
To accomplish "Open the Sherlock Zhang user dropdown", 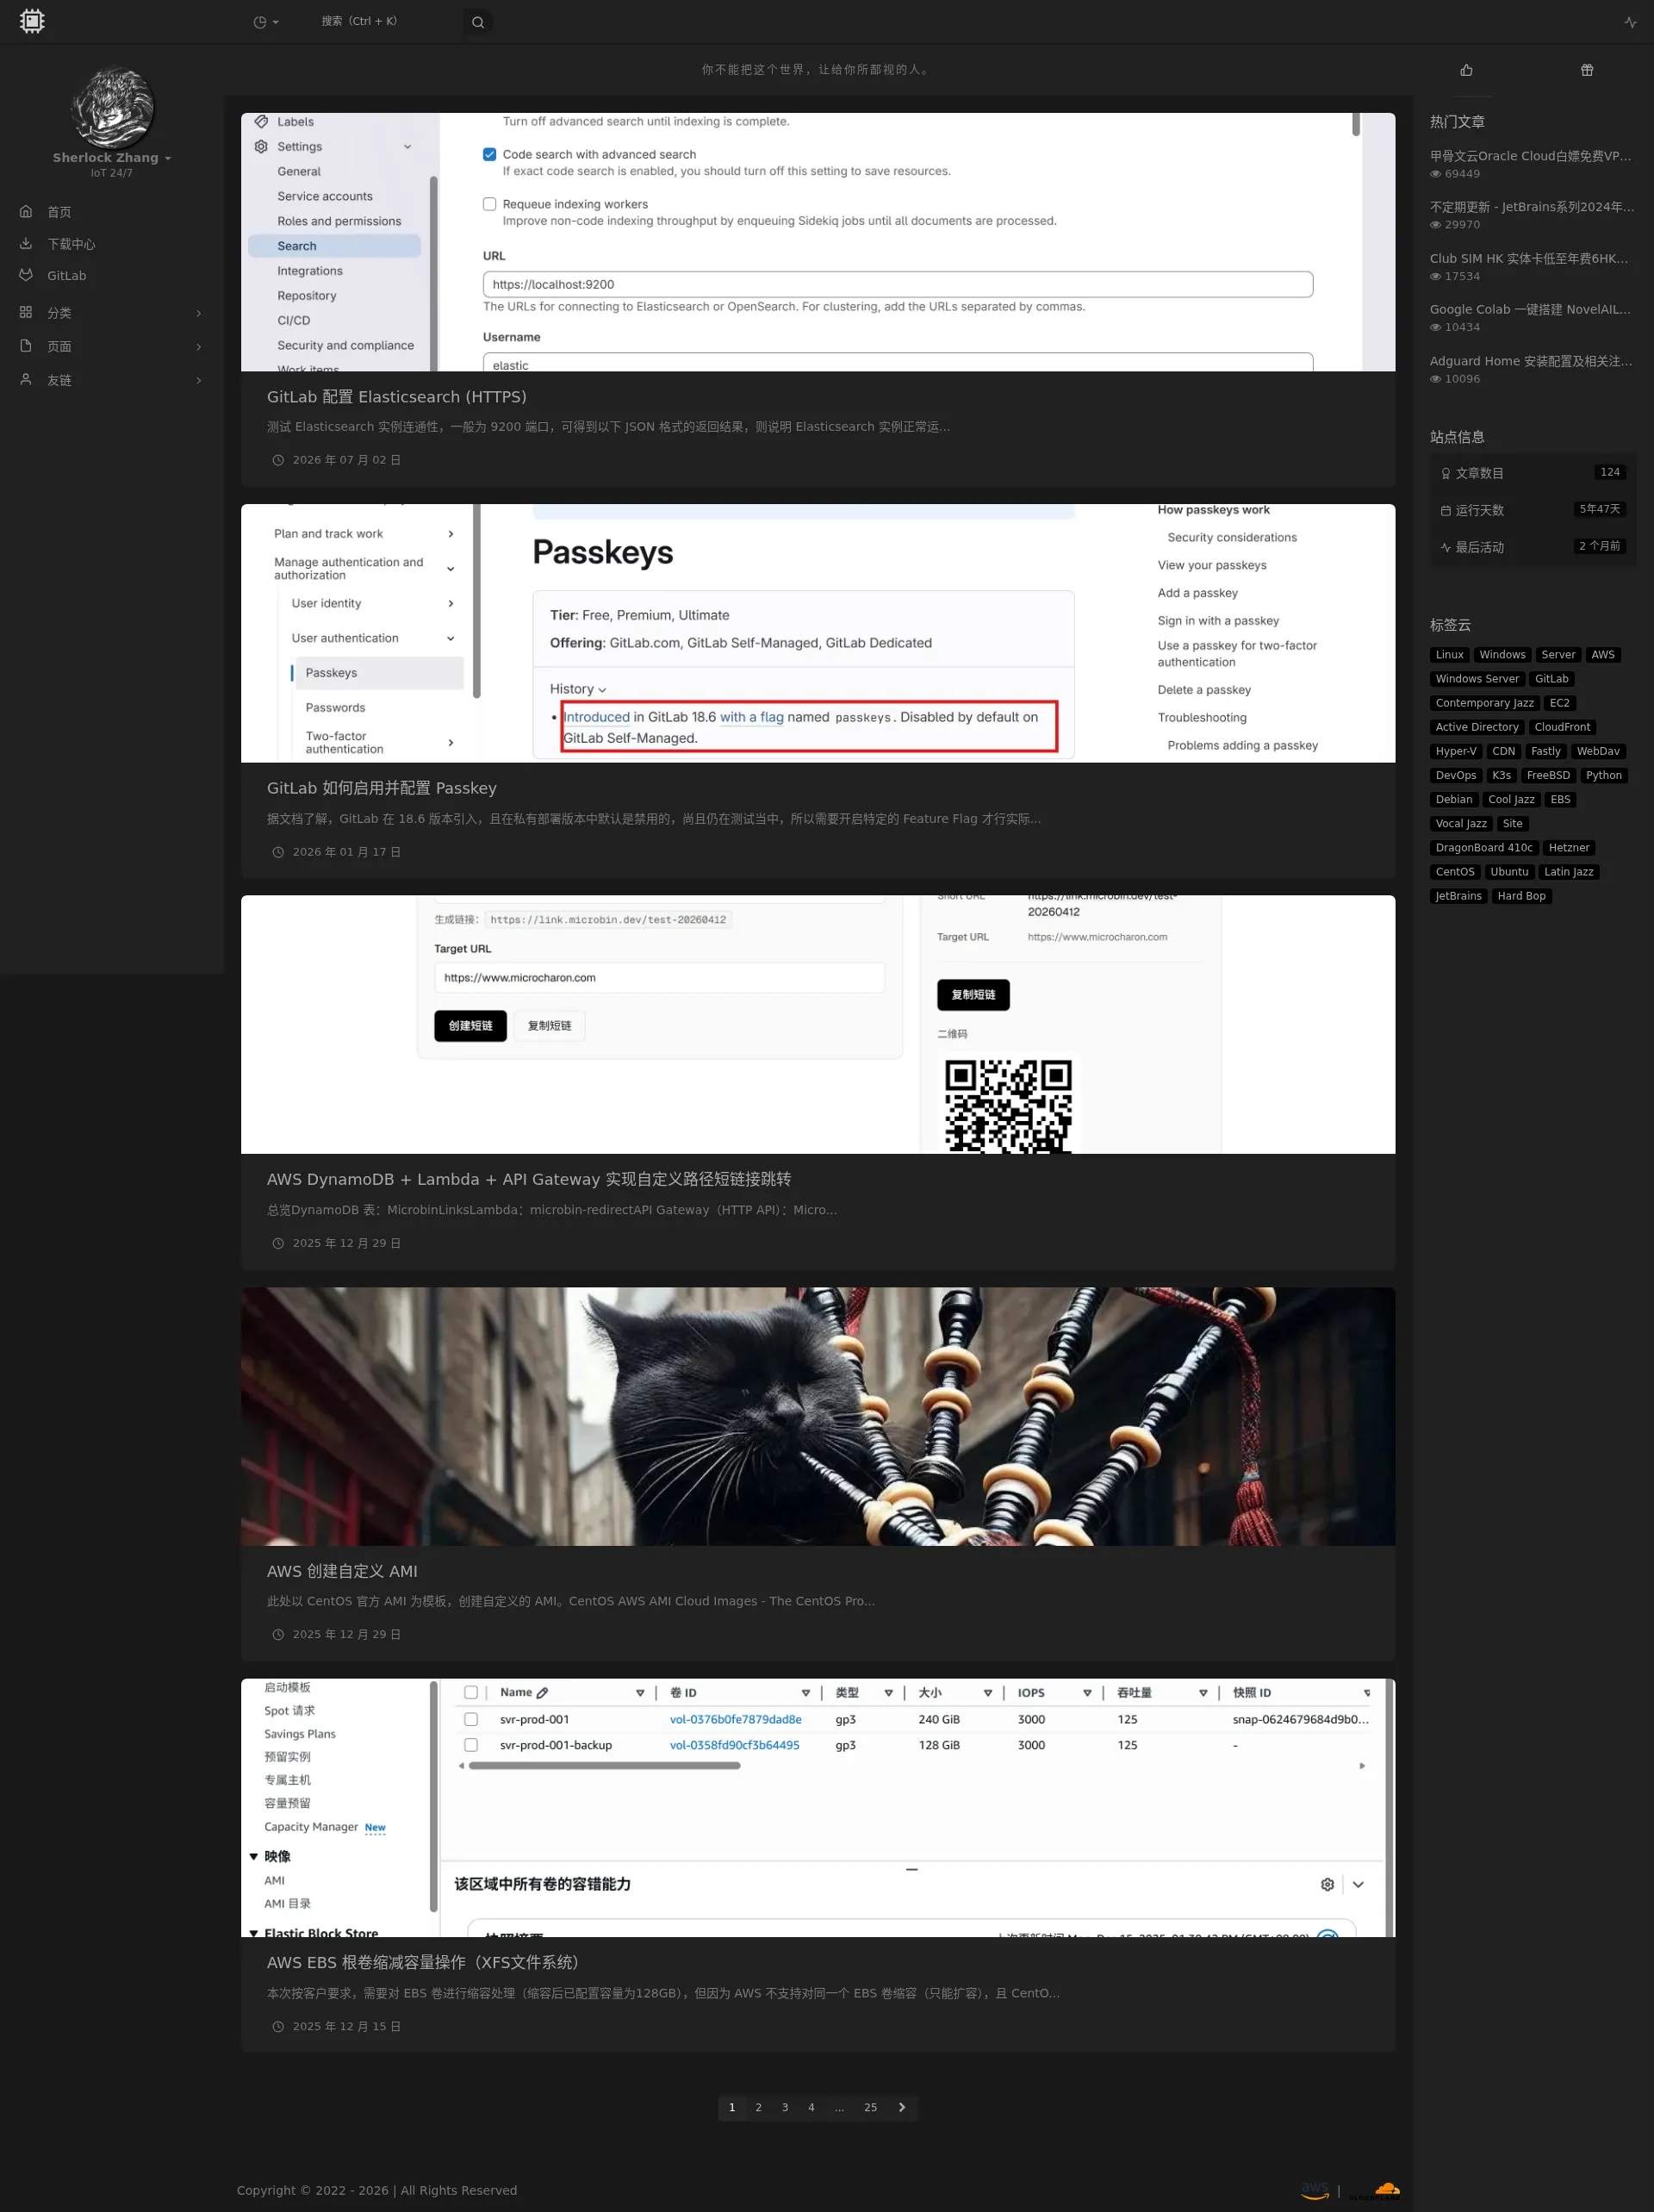I will click(112, 158).
